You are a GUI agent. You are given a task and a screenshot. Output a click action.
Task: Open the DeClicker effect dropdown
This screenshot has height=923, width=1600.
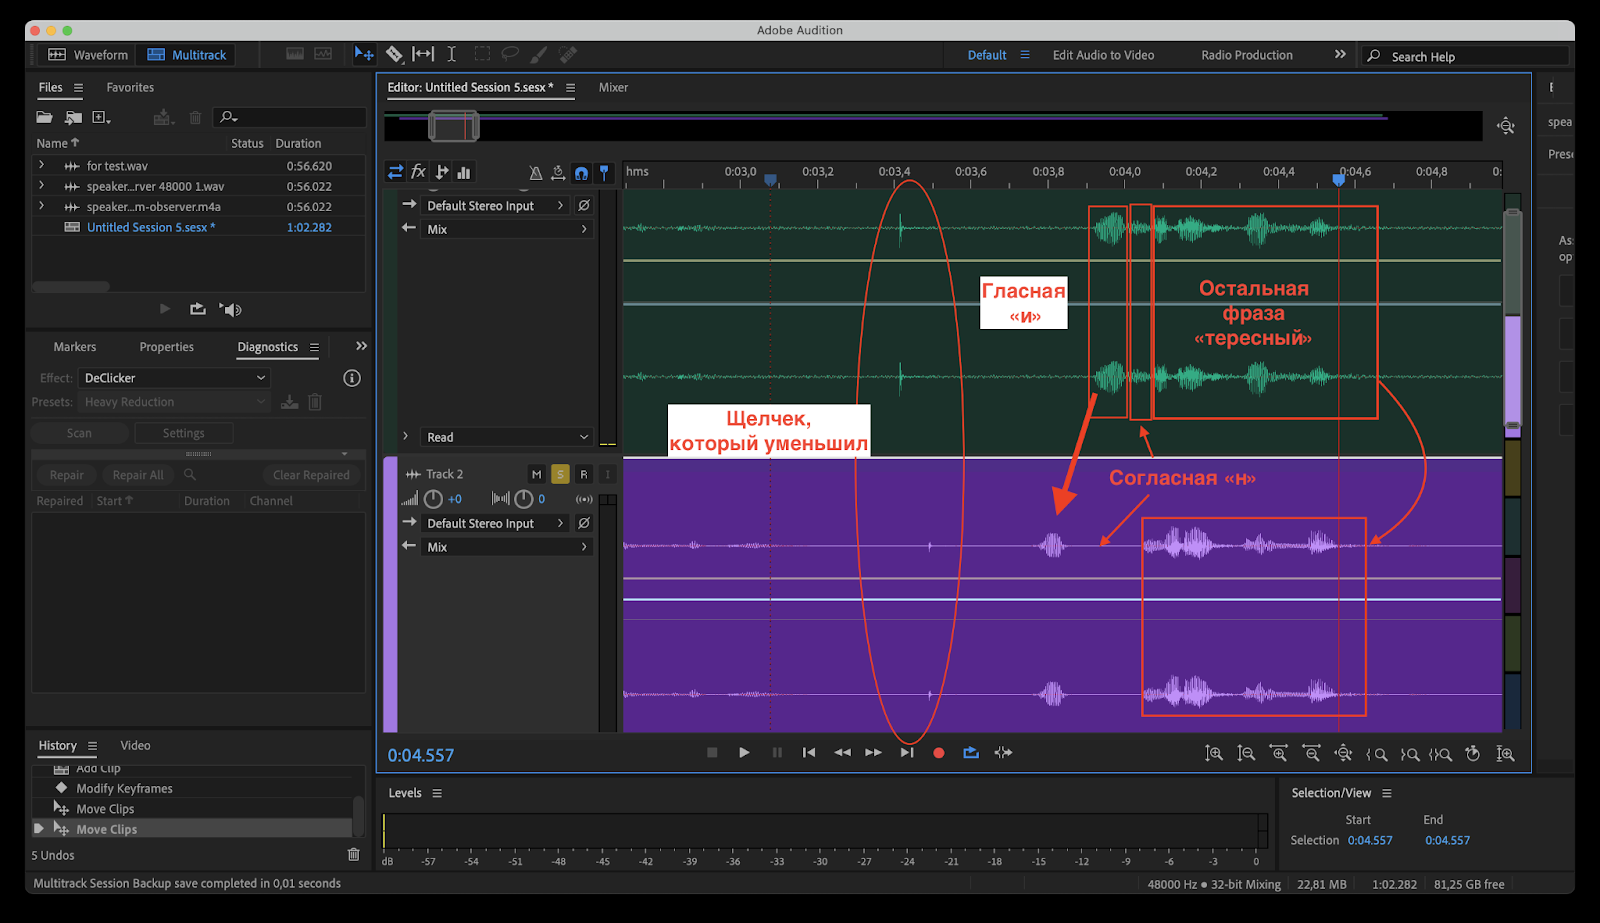click(x=174, y=378)
